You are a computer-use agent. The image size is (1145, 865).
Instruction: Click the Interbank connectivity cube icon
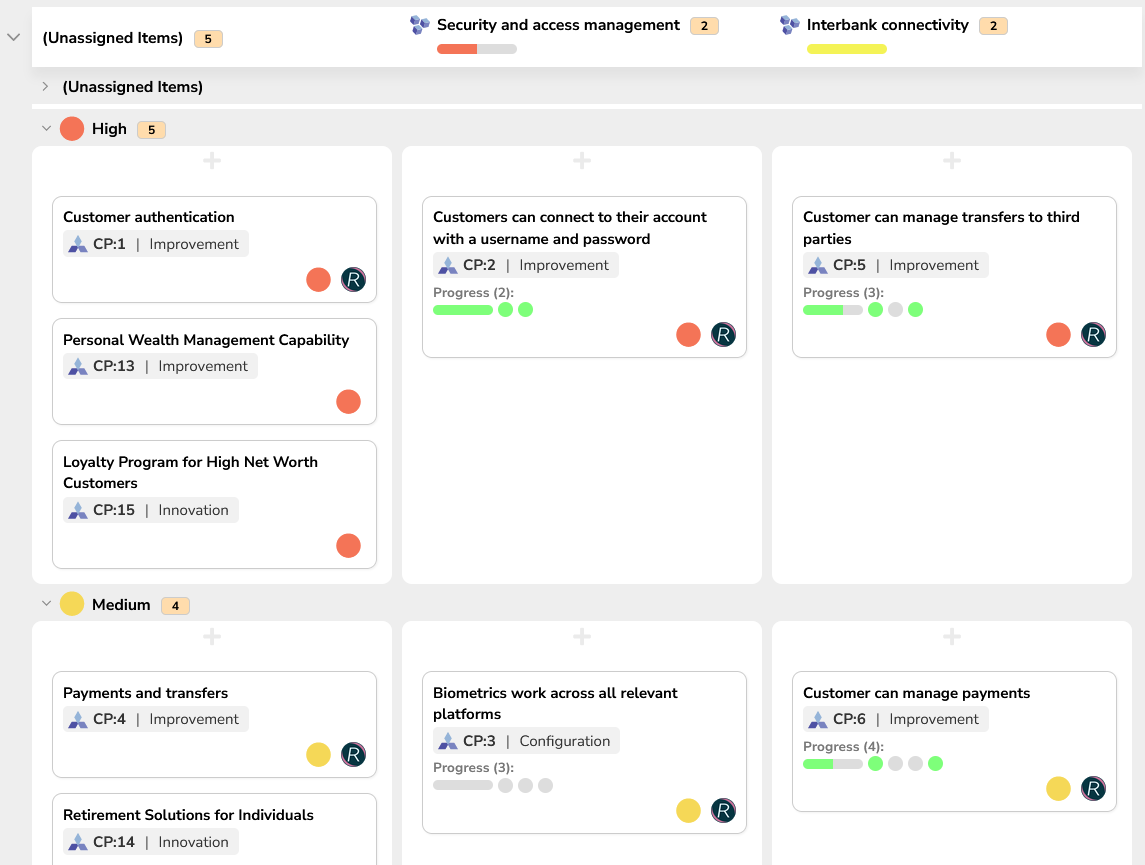(790, 25)
